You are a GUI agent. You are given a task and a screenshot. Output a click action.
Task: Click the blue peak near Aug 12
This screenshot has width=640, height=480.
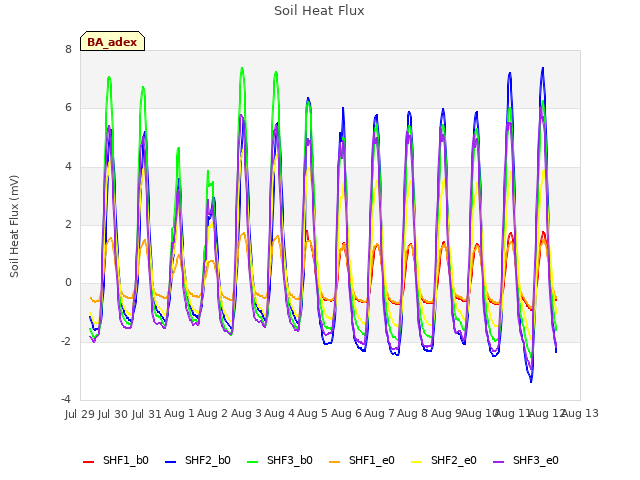(x=543, y=69)
